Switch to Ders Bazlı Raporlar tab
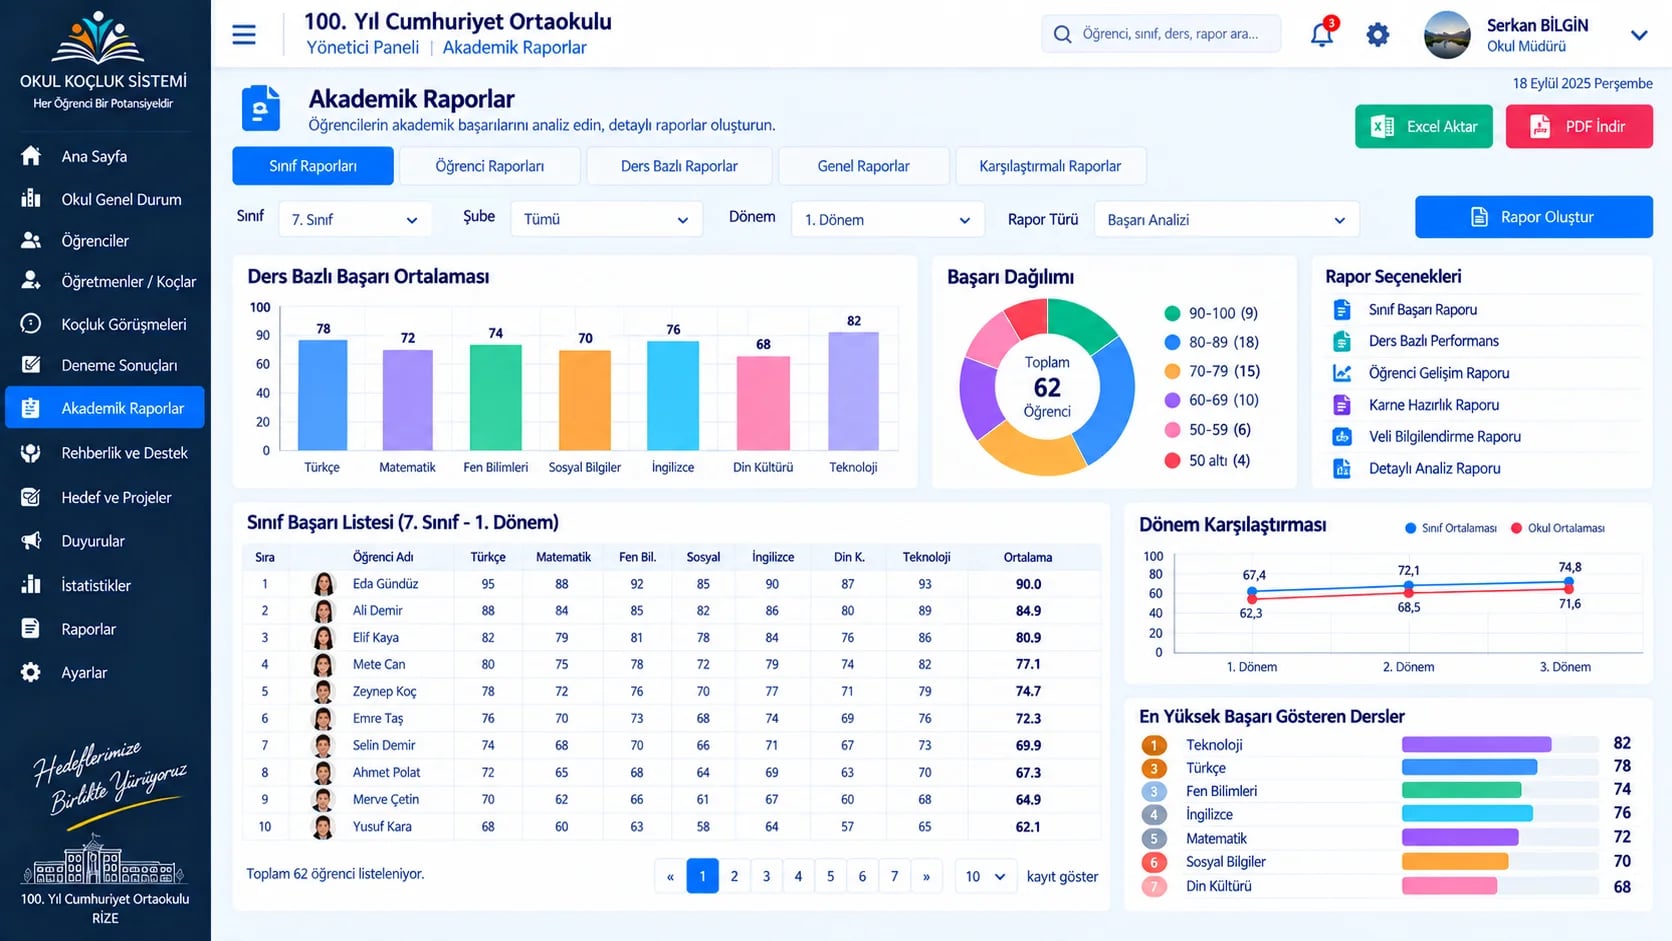This screenshot has height=941, width=1672. point(679,166)
